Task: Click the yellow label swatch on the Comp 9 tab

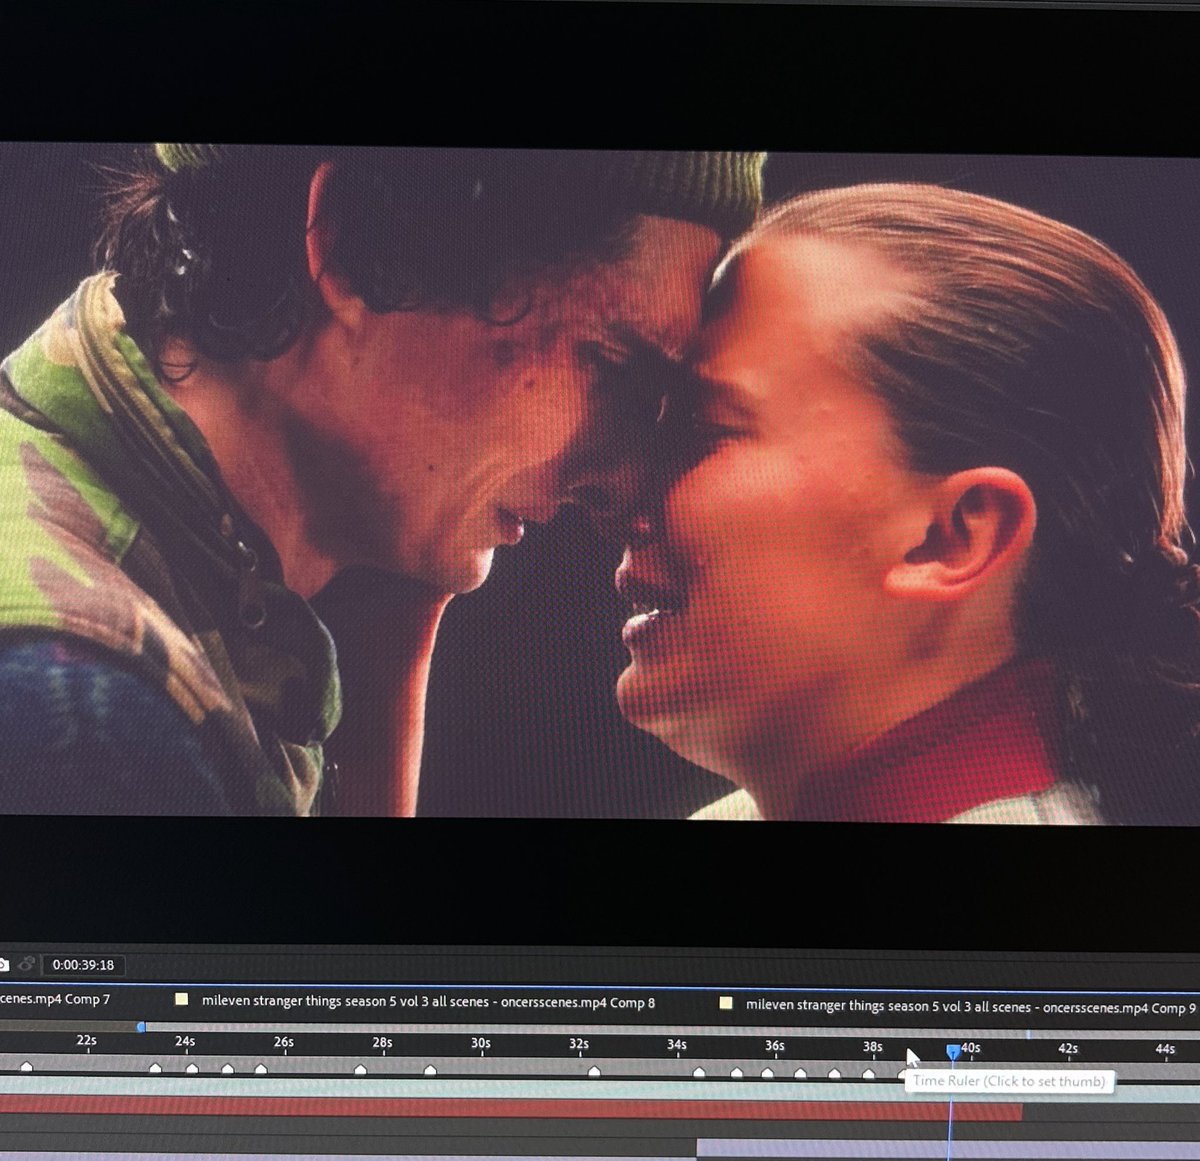Action: [x=726, y=1003]
